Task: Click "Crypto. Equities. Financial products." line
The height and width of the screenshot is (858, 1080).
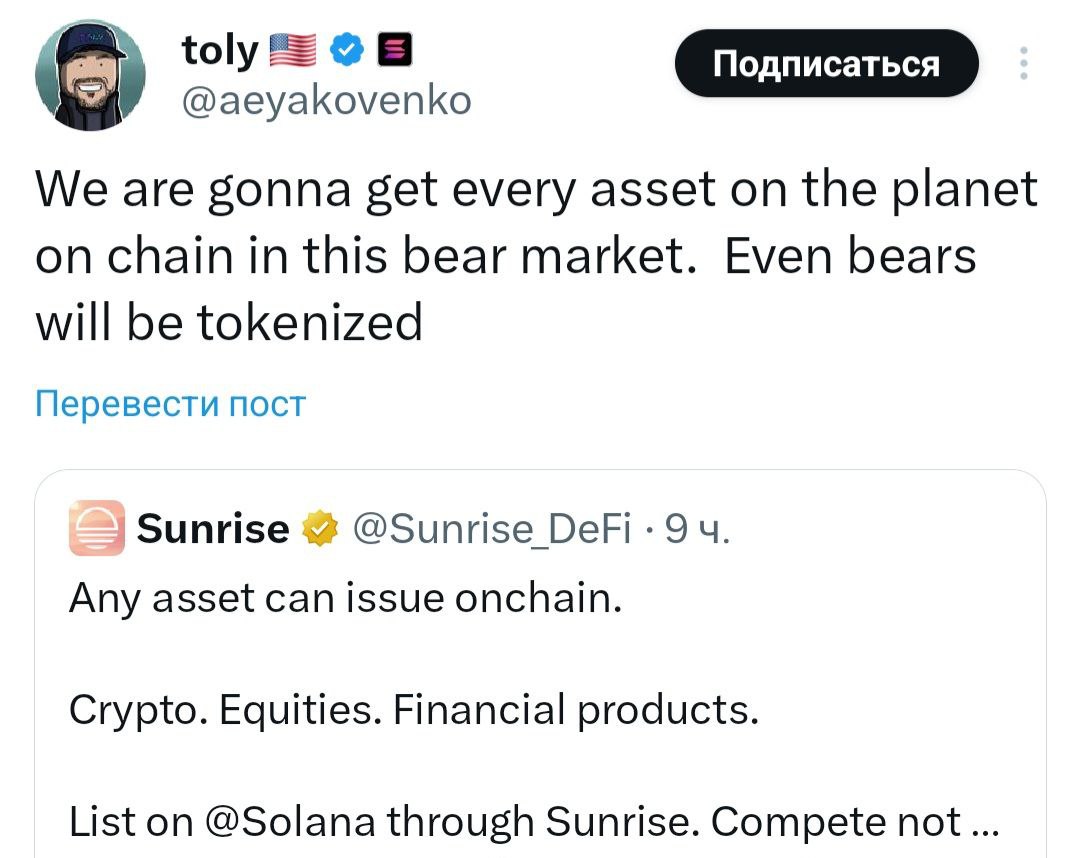Action: click(x=414, y=710)
